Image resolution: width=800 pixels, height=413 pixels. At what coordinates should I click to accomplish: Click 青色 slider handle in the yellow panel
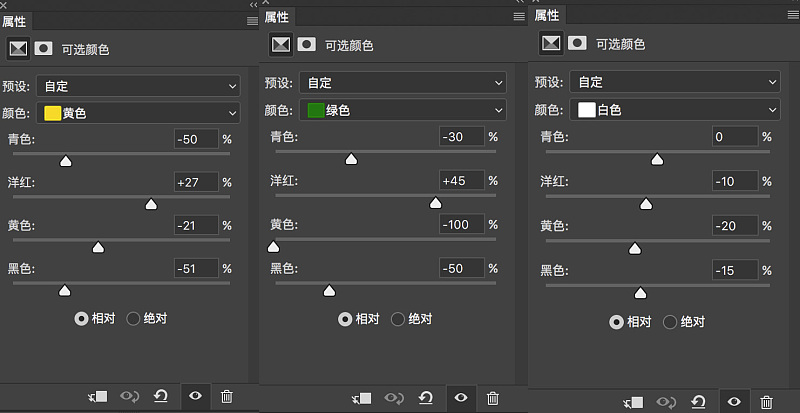click(65, 161)
